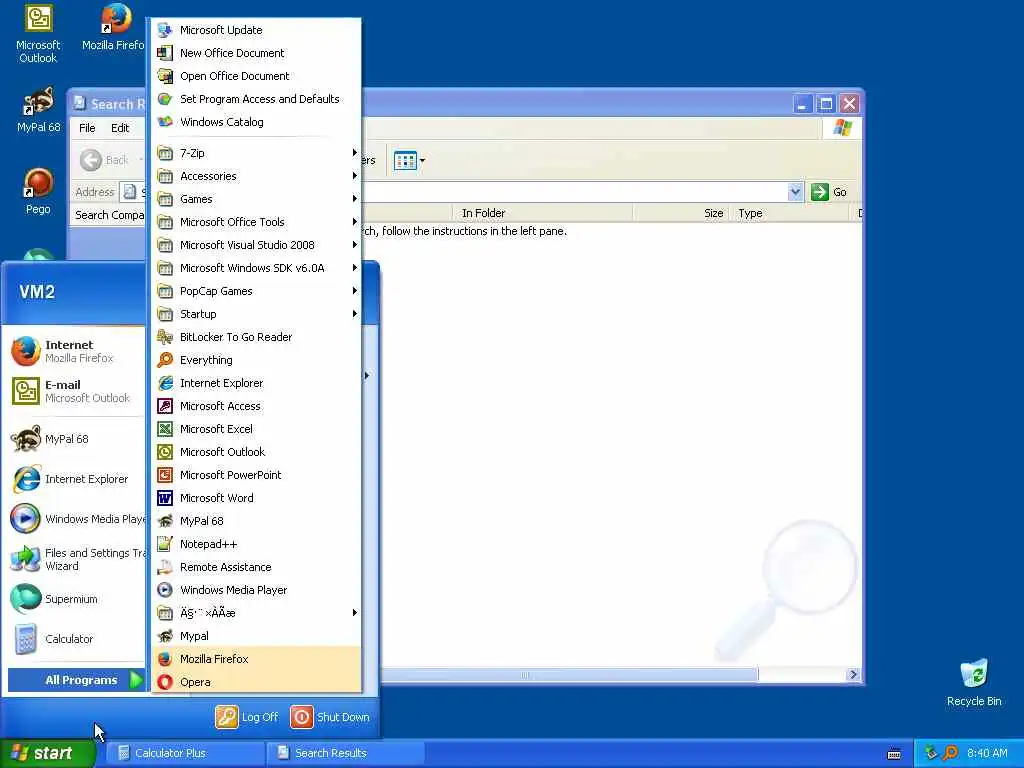This screenshot has width=1024, height=768.
Task: Click the taskbar clock showing 8:40 AM
Action: [x=987, y=753]
